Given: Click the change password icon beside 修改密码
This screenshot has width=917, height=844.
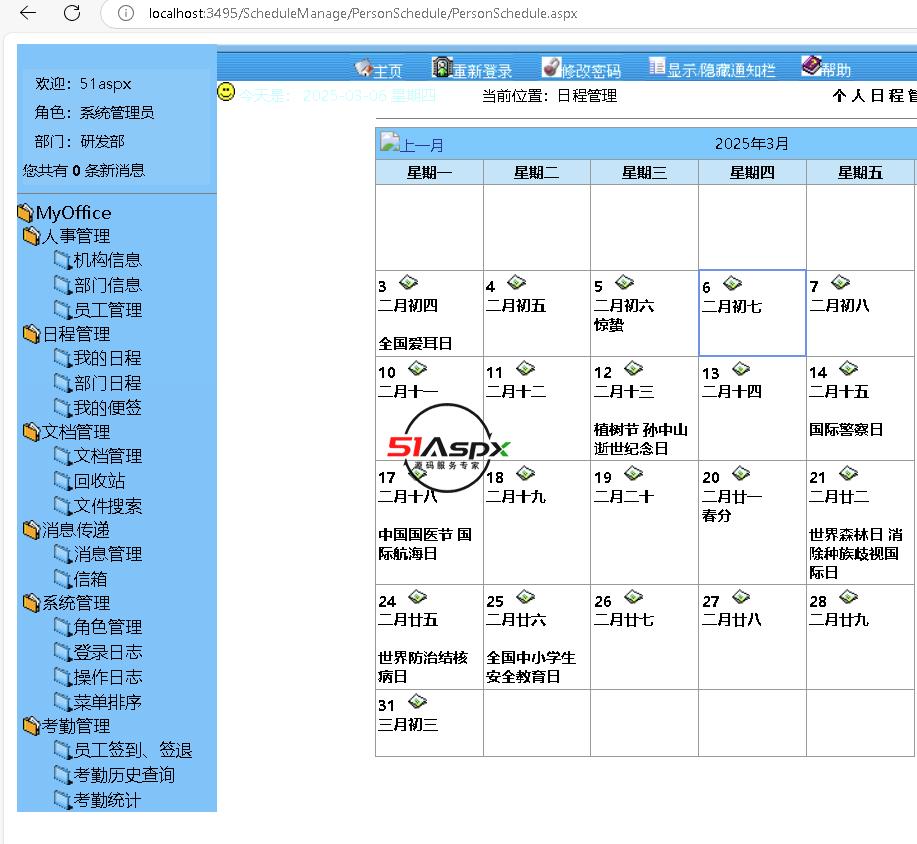Looking at the screenshot, I should pos(550,67).
